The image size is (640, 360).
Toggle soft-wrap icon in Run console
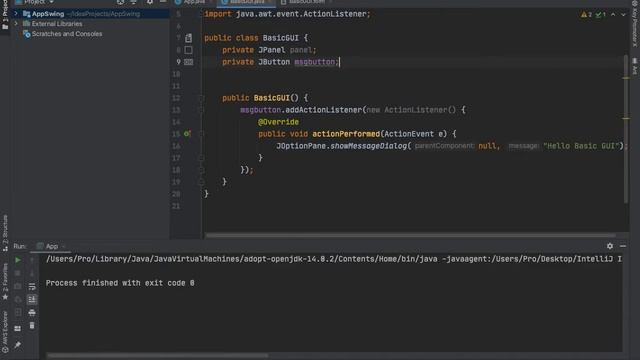pos(32,287)
